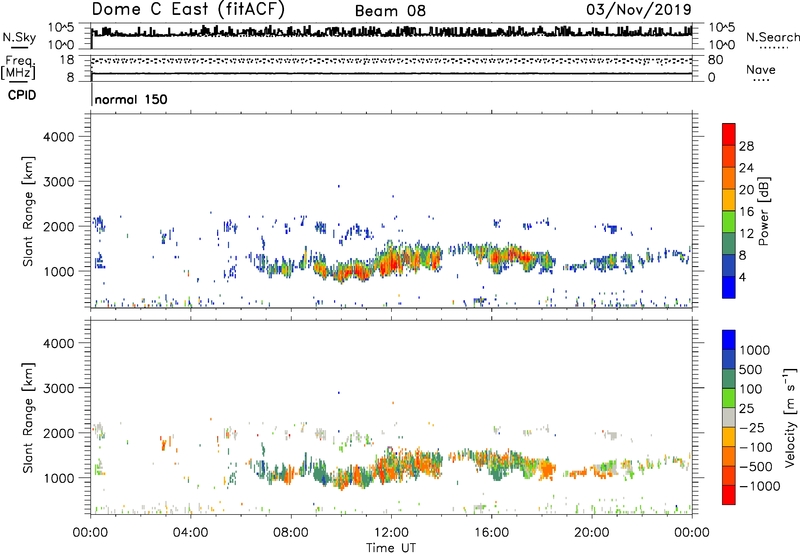Click the red top segment of power colorbar
The height and width of the screenshot is (554, 800).
[729, 134]
